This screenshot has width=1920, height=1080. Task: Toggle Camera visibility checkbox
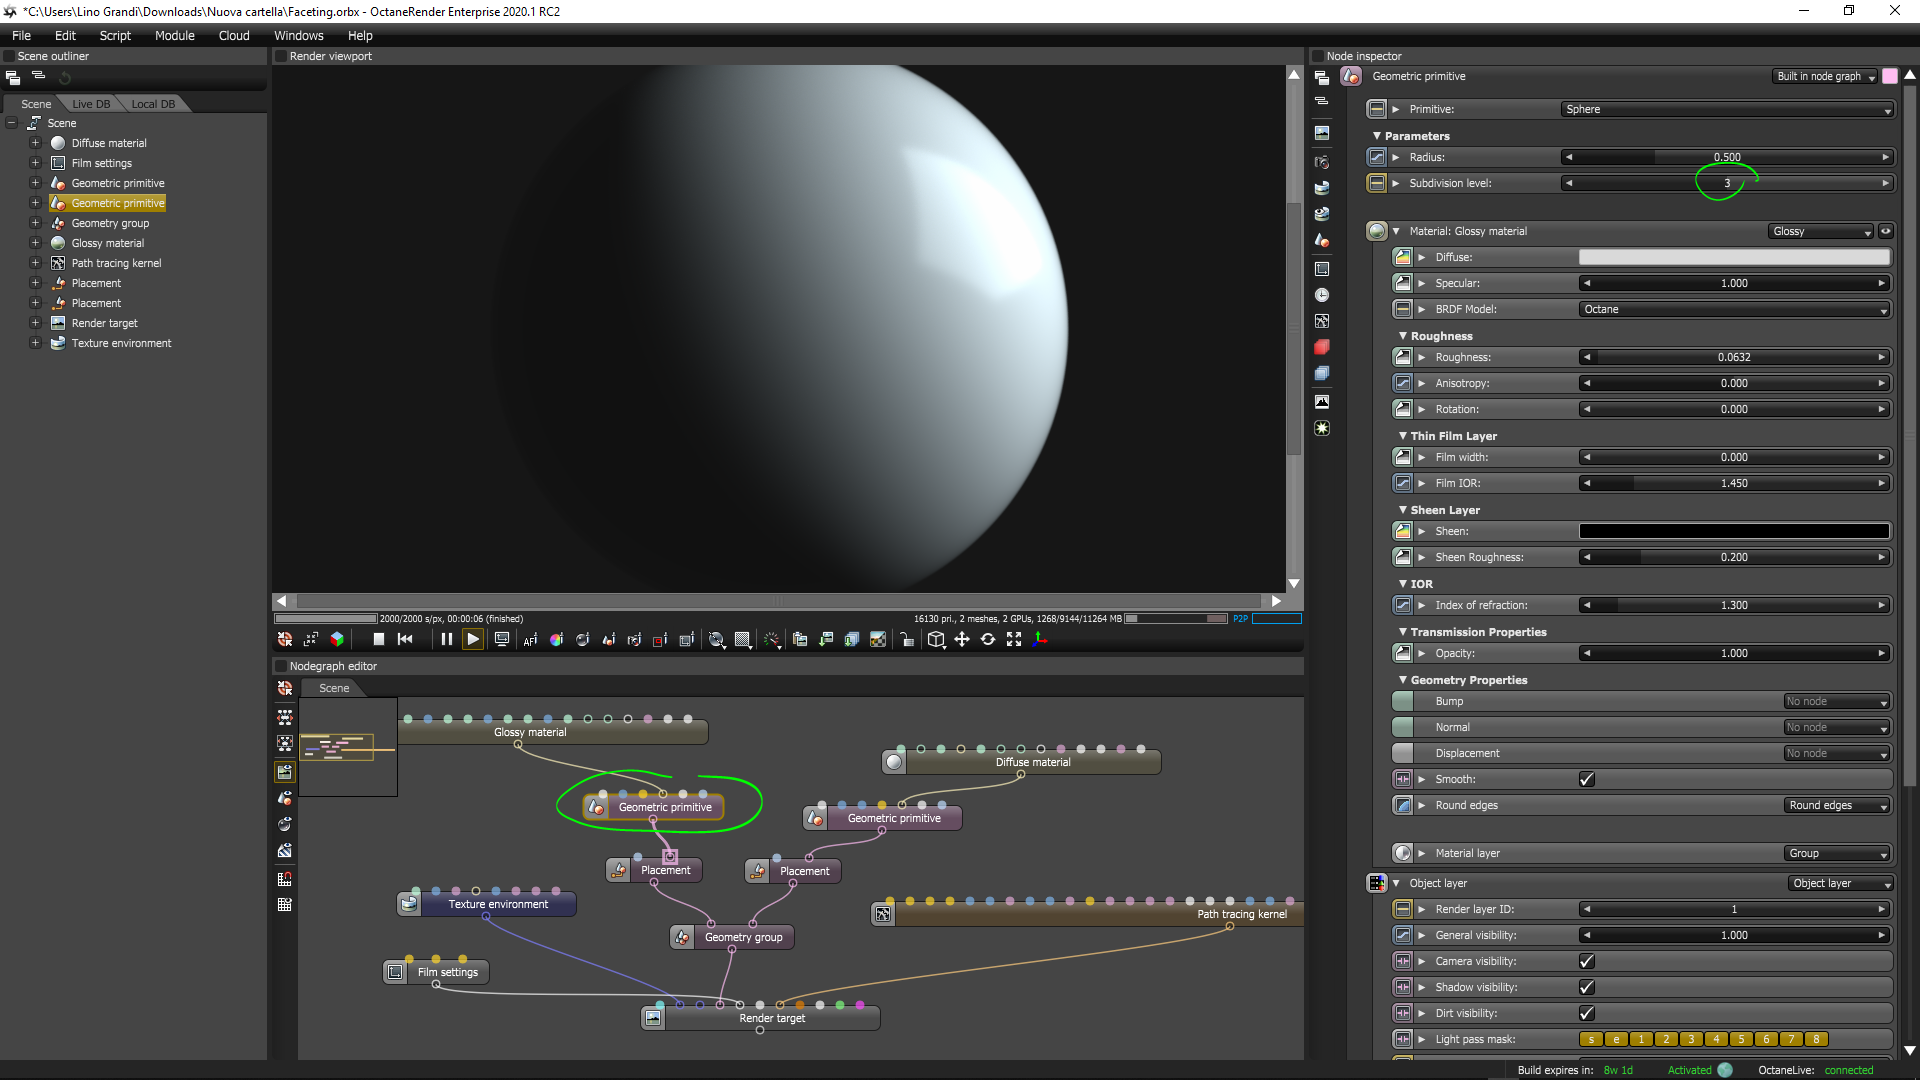[x=1586, y=961]
